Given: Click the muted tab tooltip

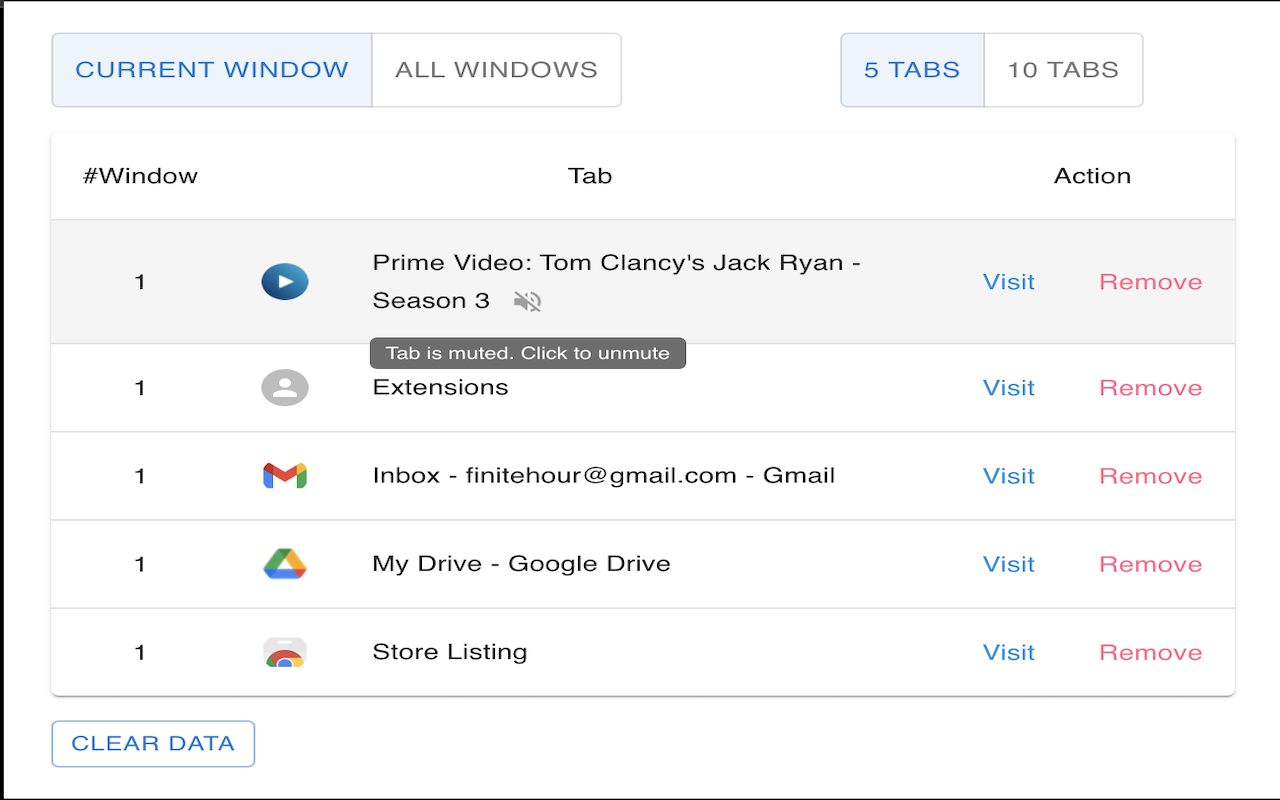Looking at the screenshot, I should tap(527, 352).
